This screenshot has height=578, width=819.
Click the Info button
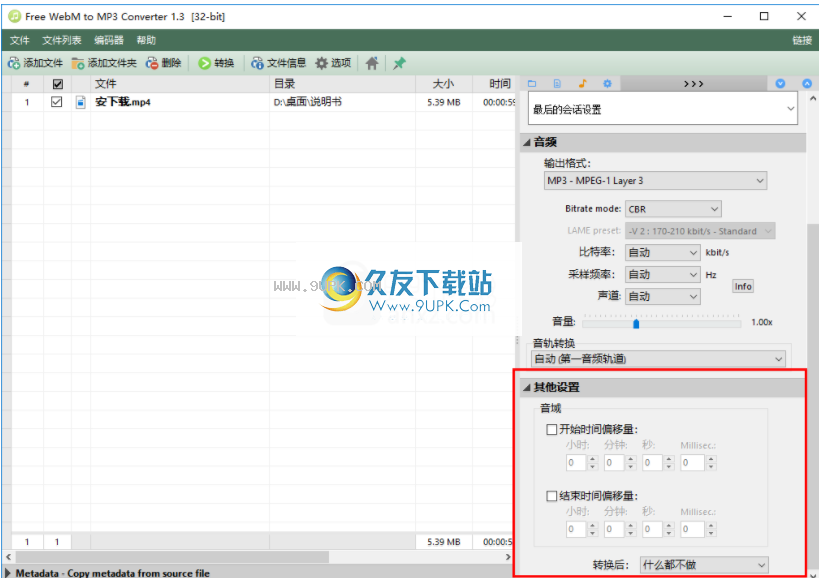click(743, 286)
